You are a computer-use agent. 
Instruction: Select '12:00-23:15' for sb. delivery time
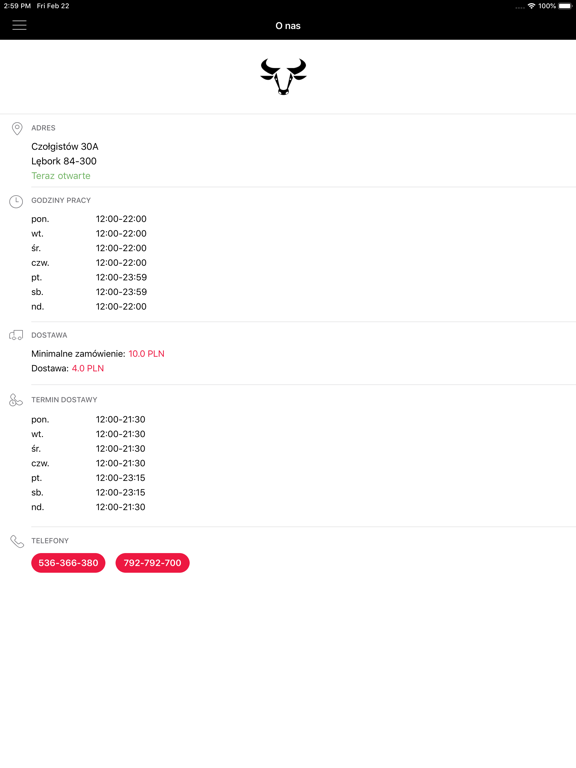pos(120,492)
